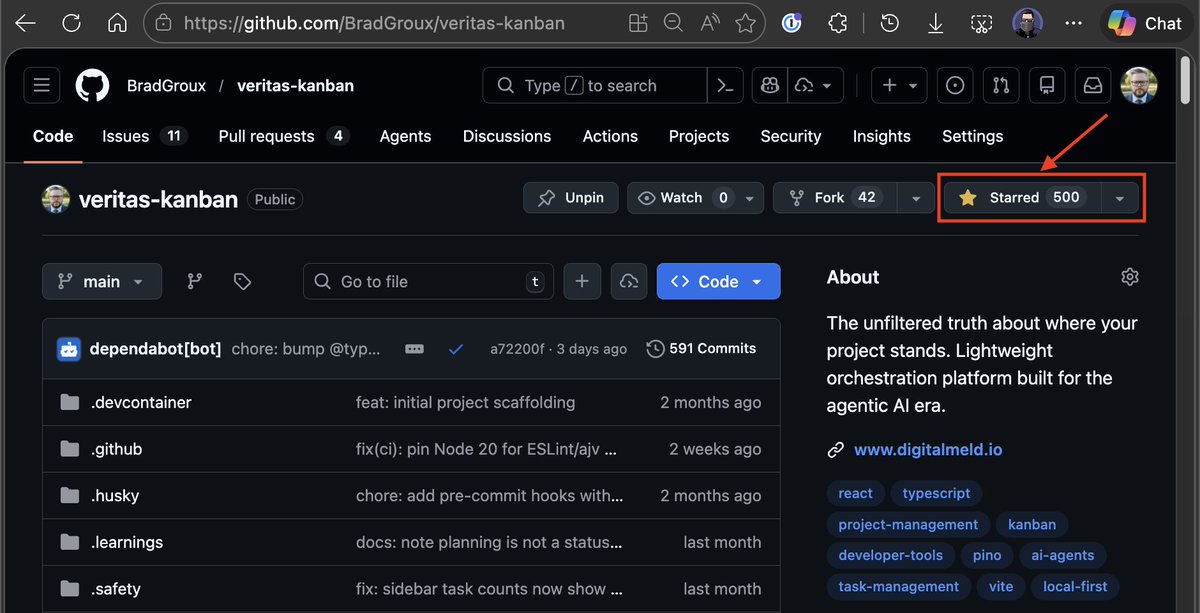Open the GitHub hamburger navigation menu
The width and height of the screenshot is (1200, 613).
[42, 86]
